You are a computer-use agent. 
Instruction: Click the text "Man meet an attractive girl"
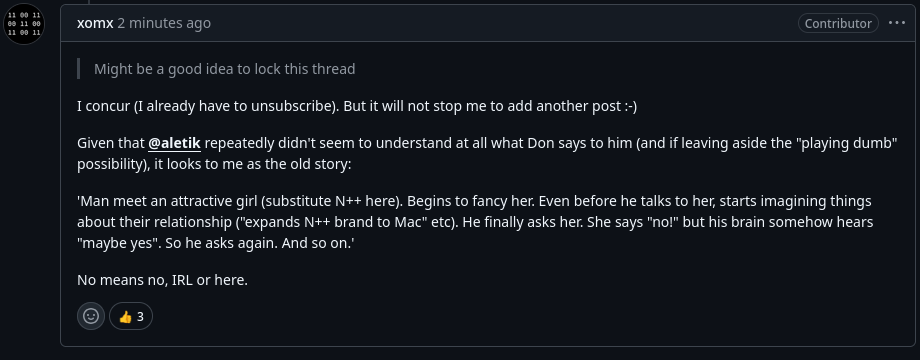(167, 201)
